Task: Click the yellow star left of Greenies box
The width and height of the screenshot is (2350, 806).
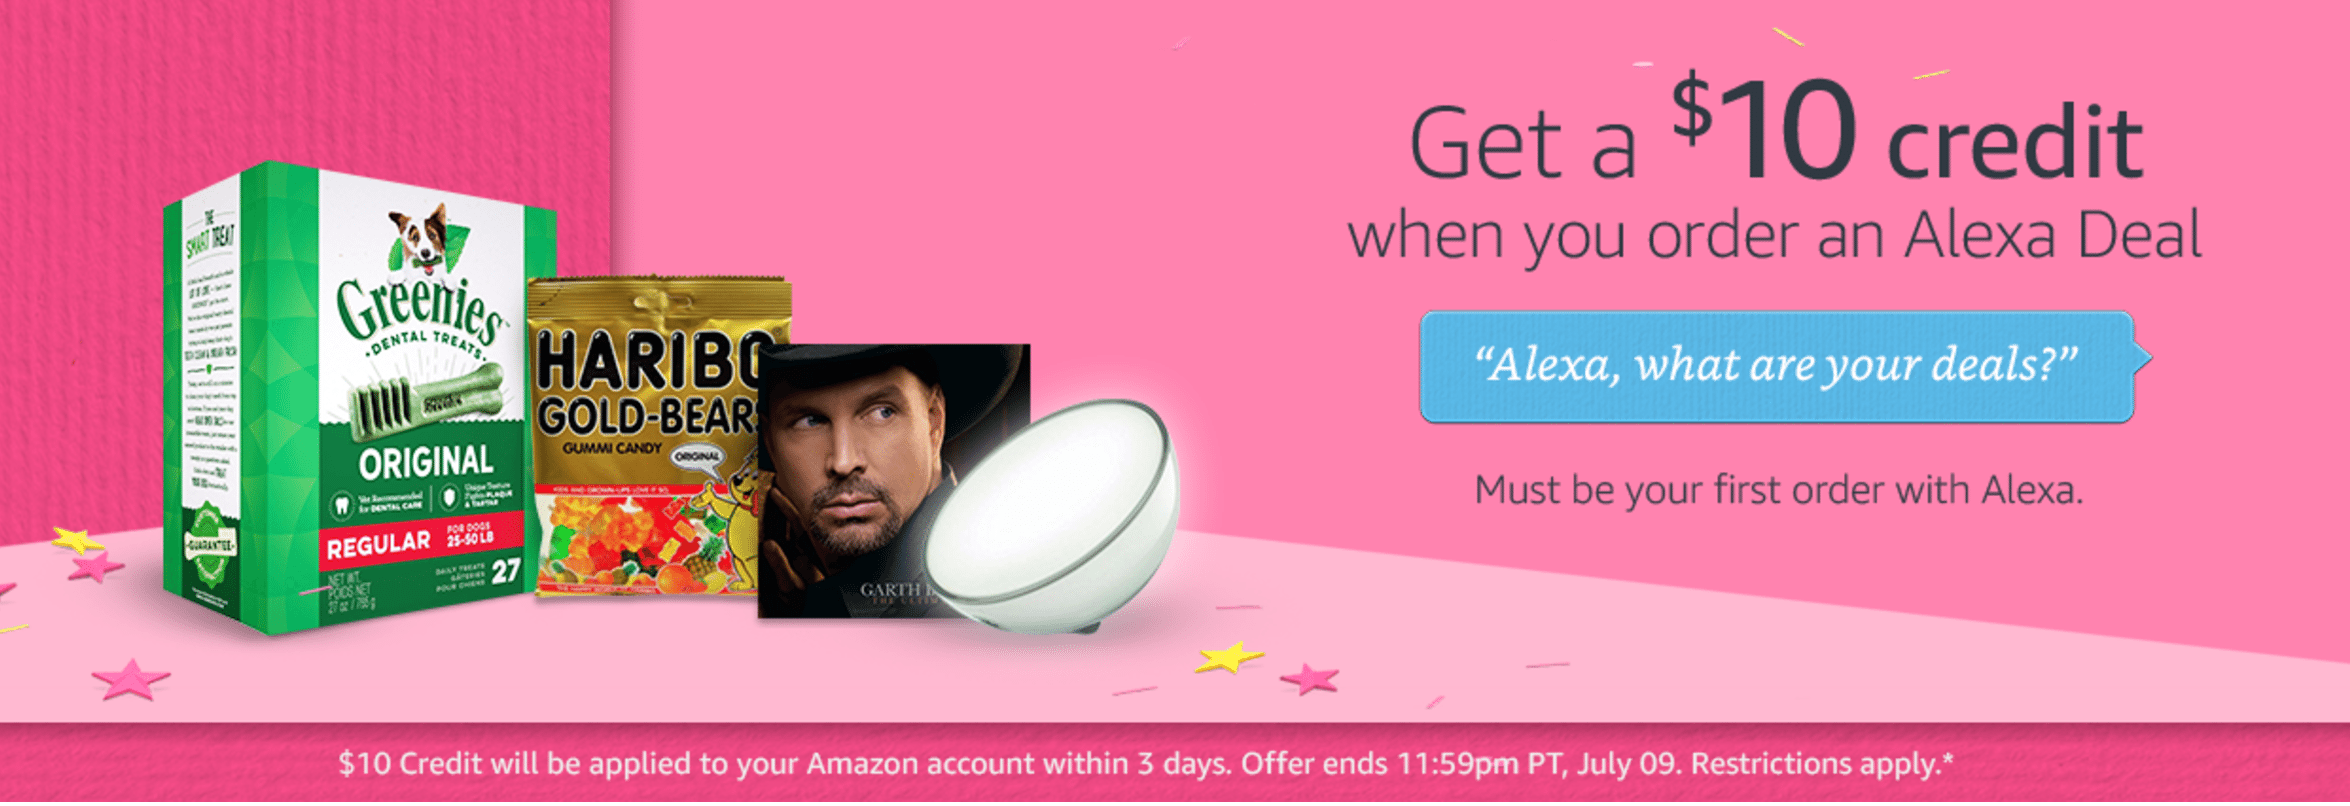Action: [x=76, y=540]
